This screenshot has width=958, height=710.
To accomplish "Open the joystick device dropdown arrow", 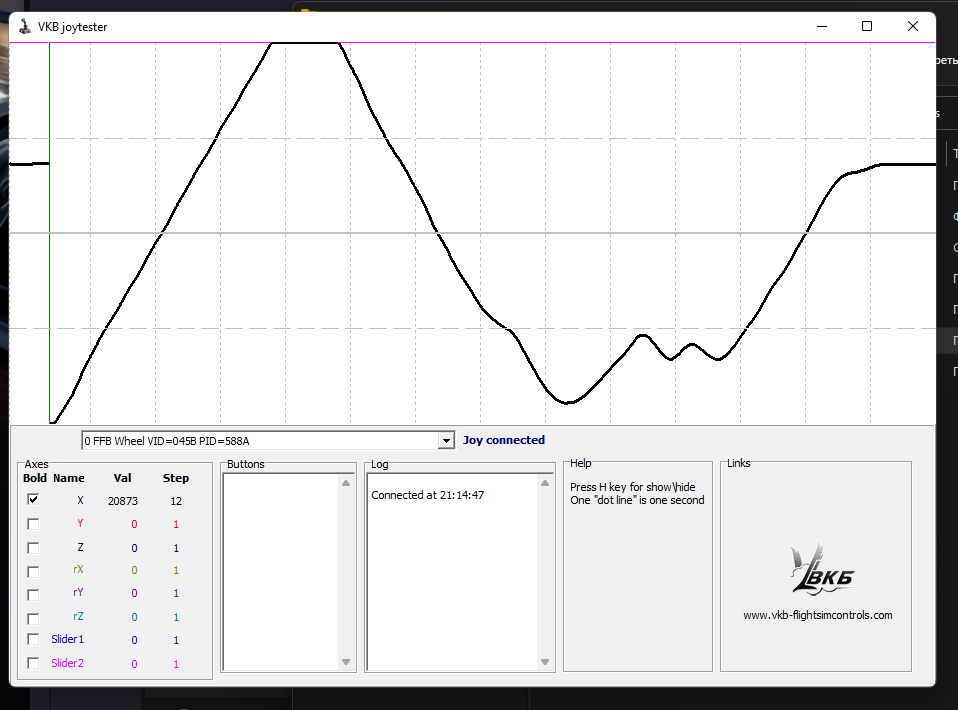I will point(446,441).
